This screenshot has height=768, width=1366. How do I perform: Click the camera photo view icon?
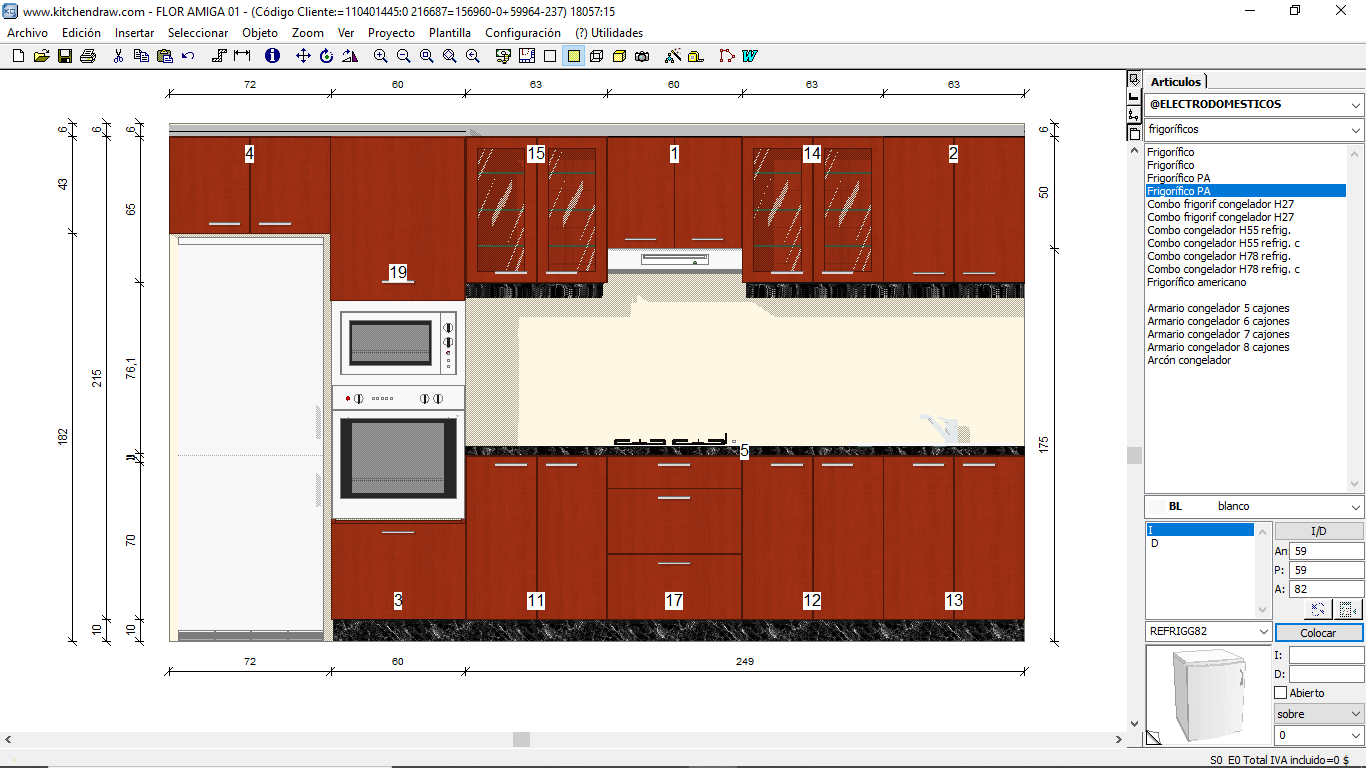(x=642, y=56)
